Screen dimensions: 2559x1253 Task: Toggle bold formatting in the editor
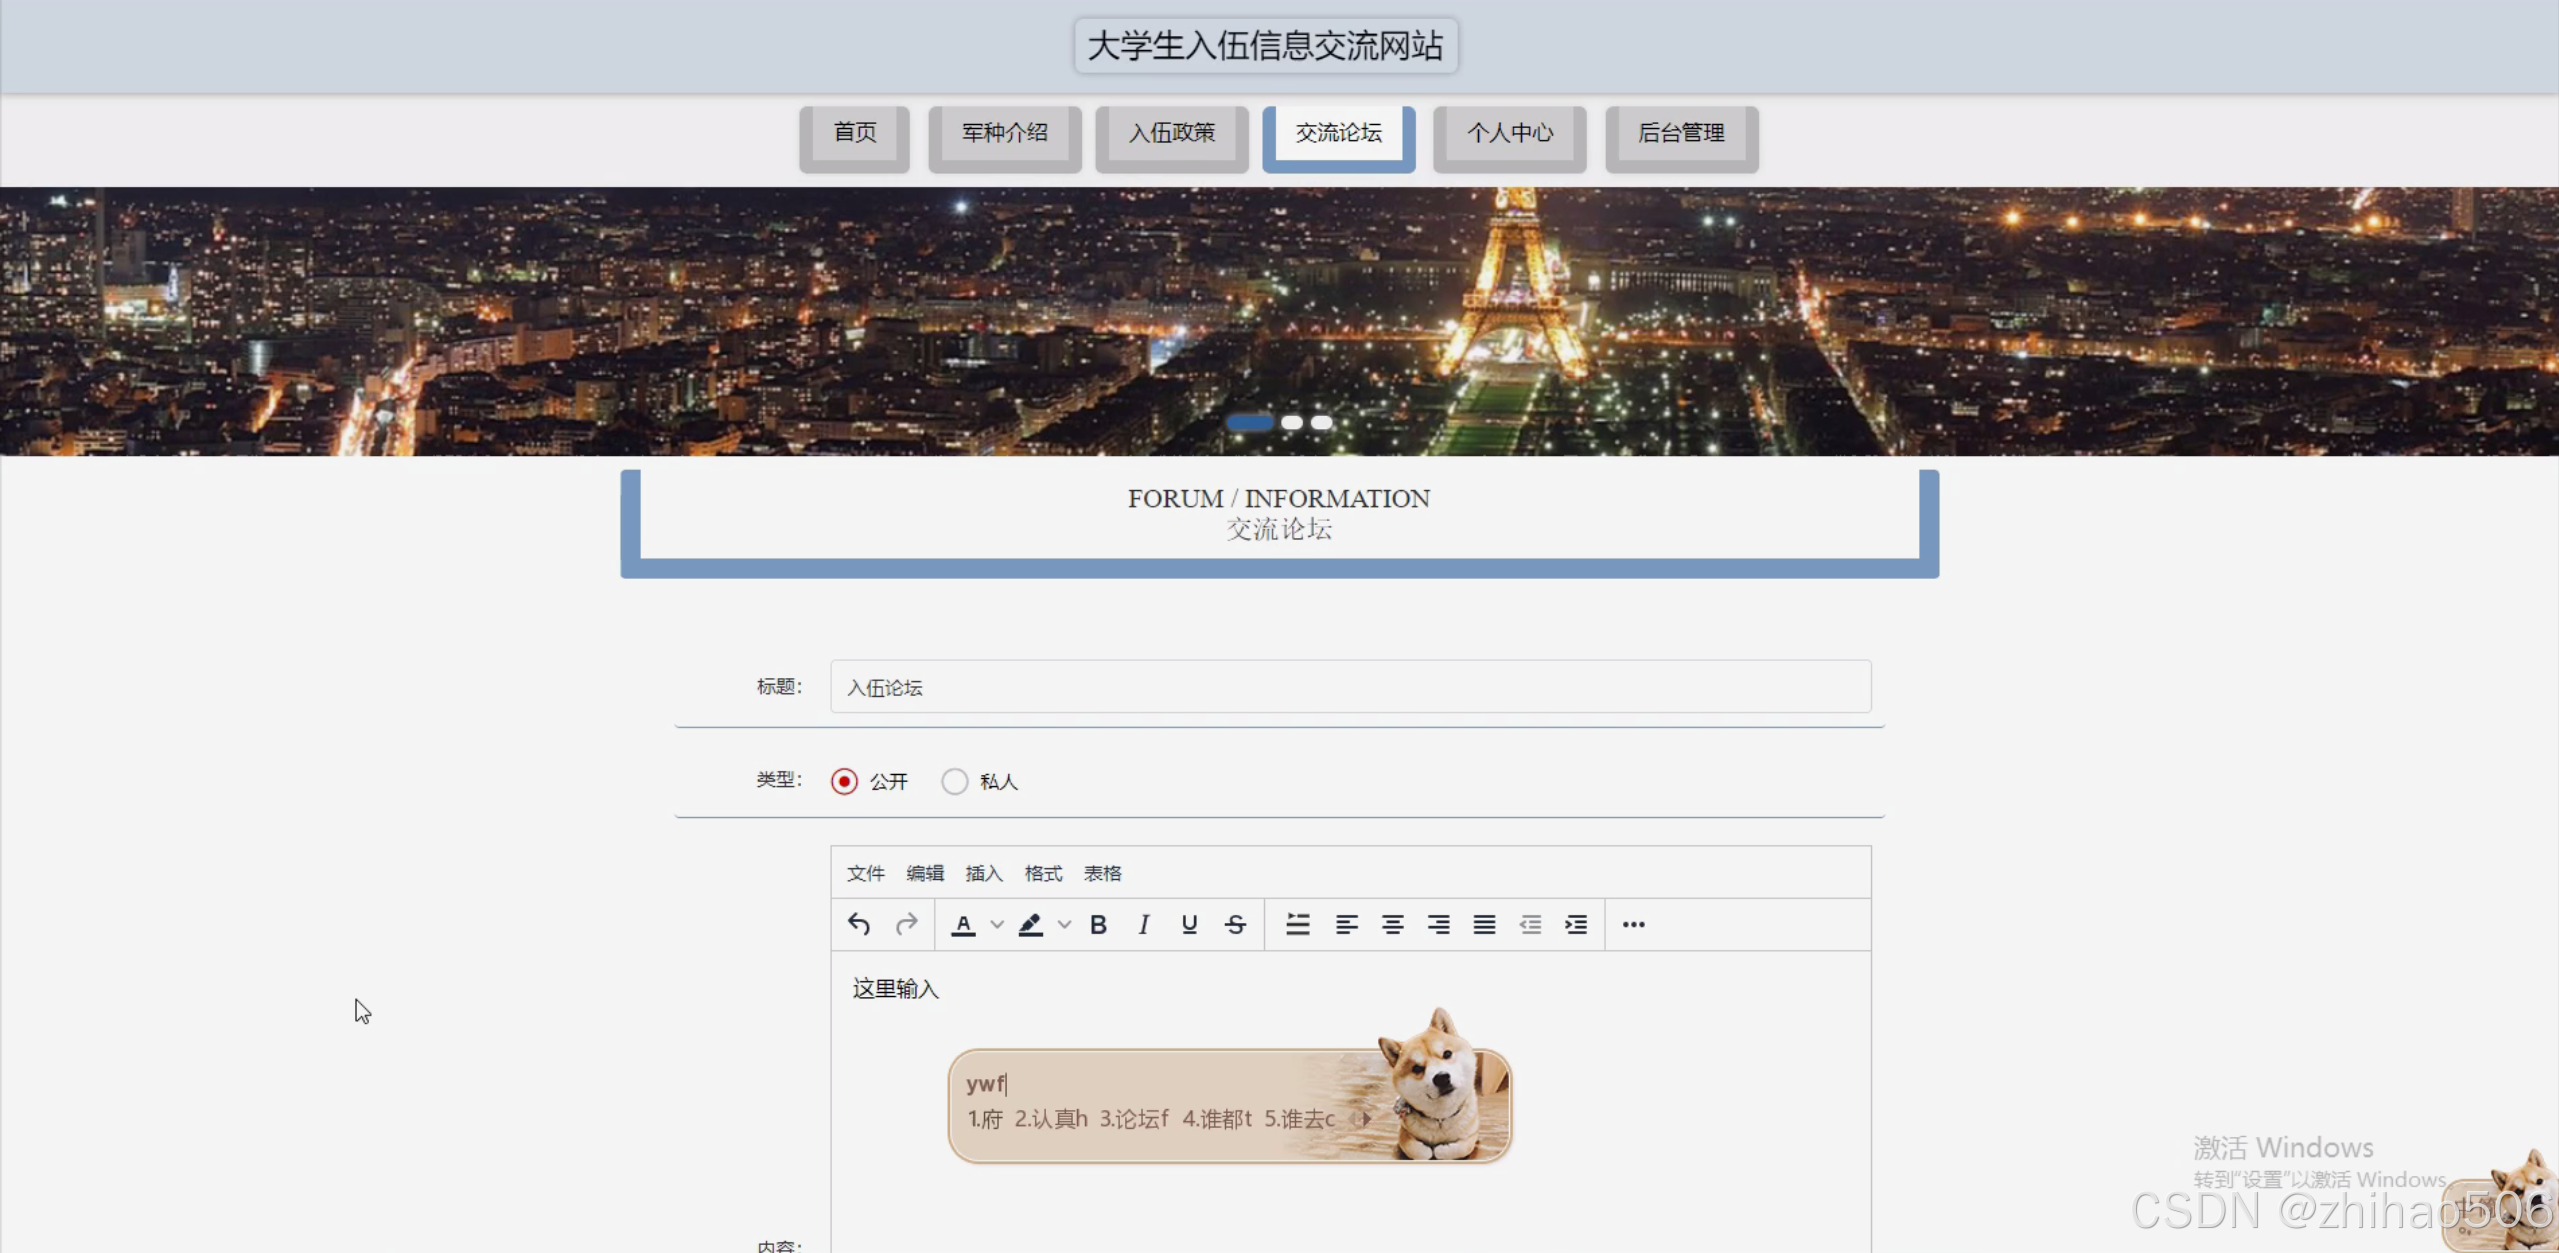1098,924
